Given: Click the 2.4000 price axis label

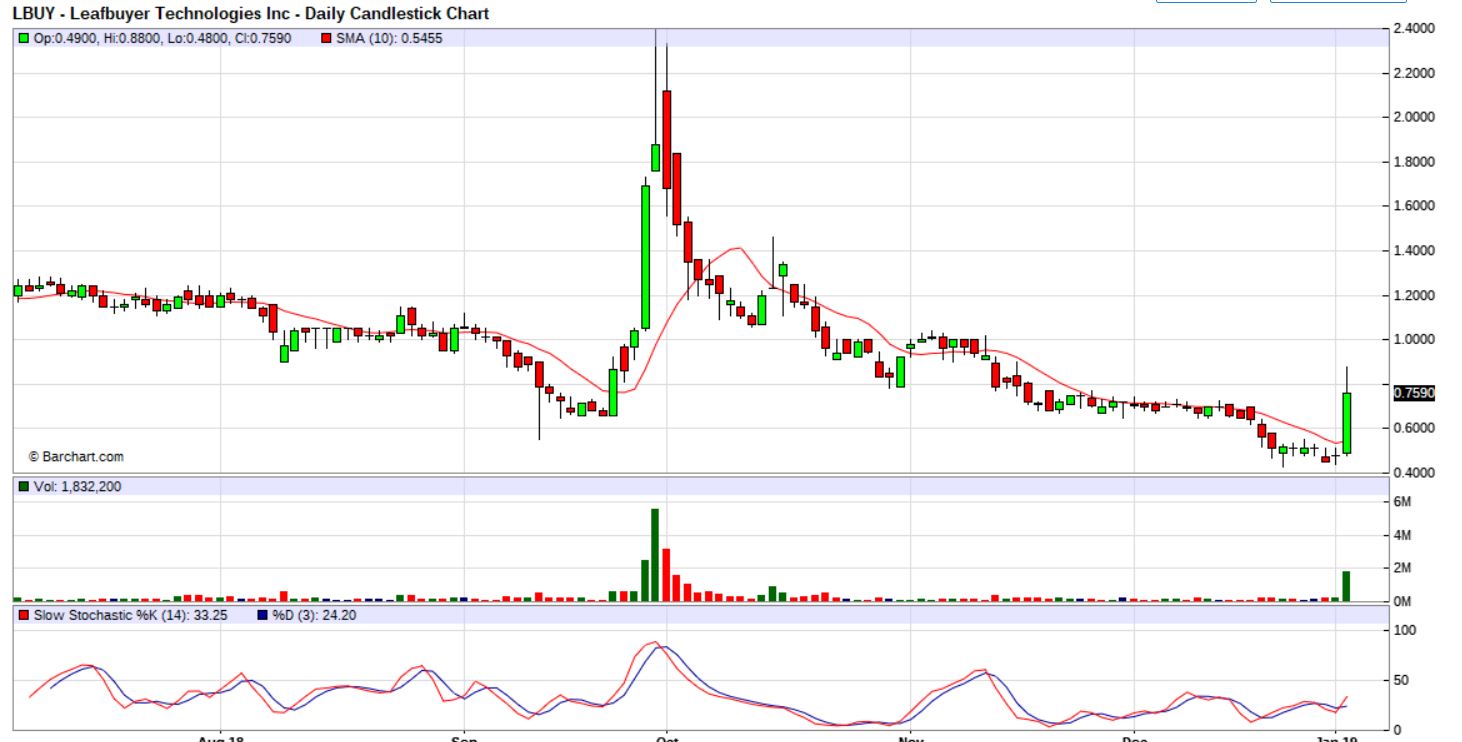Looking at the screenshot, I should (x=1414, y=28).
